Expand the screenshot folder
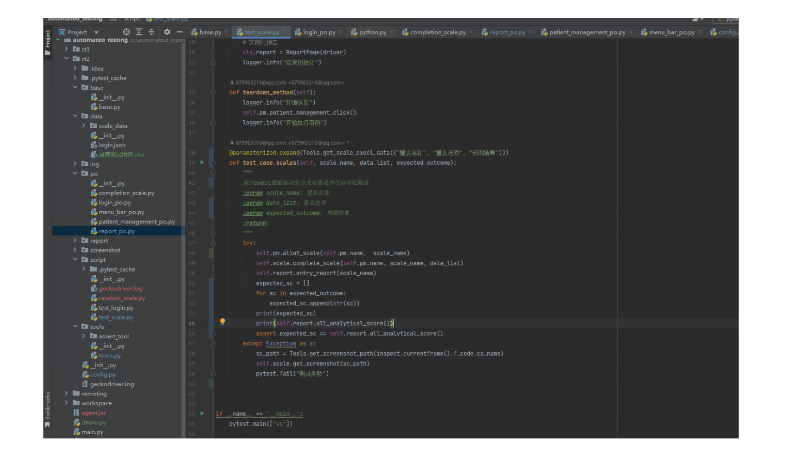Viewport: 800px width, 453px height. pos(75,250)
